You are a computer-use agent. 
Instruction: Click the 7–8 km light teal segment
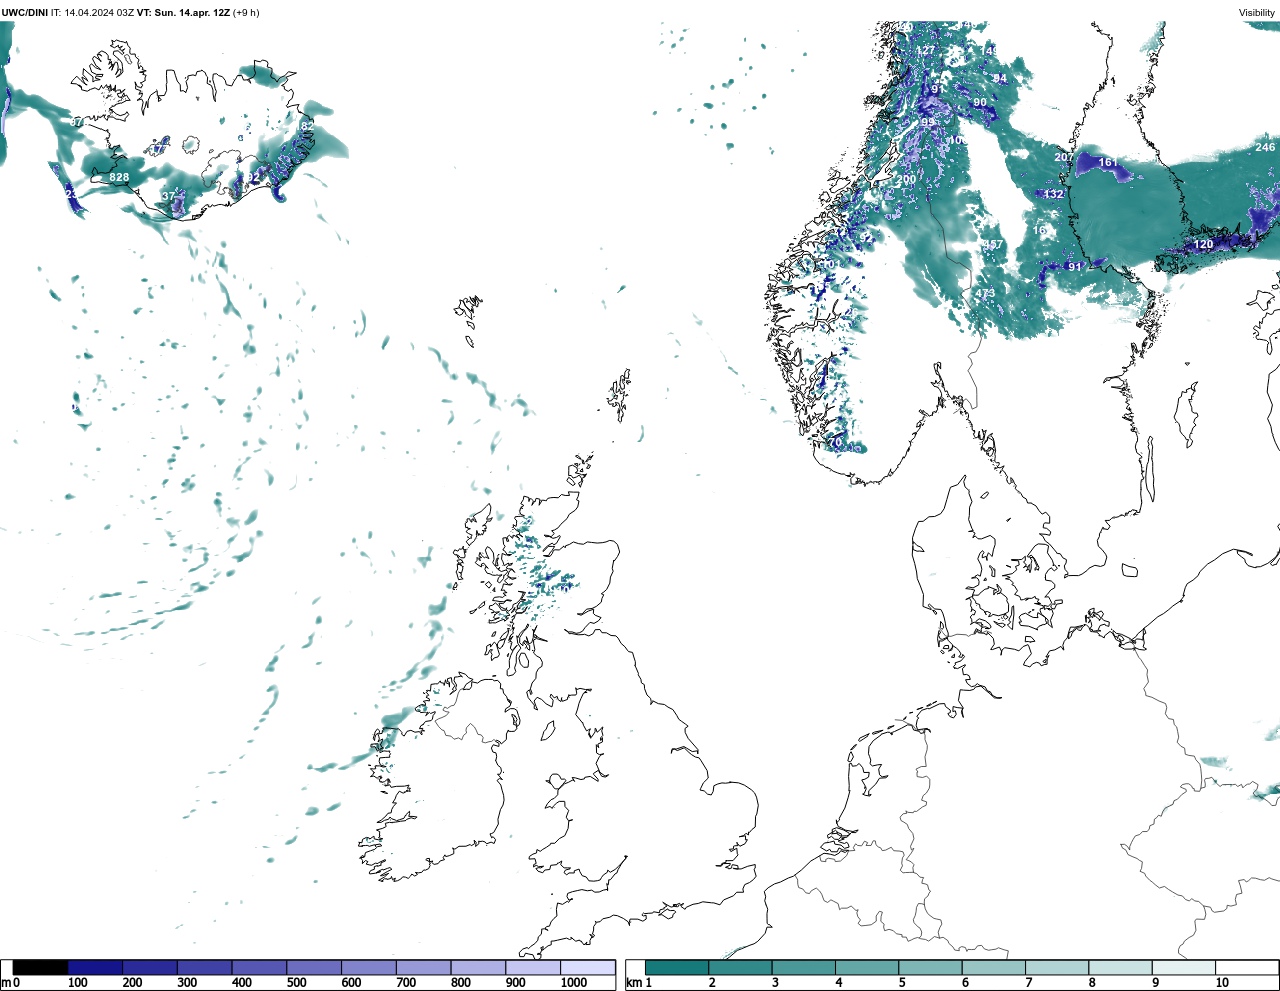pyautogui.click(x=1057, y=968)
